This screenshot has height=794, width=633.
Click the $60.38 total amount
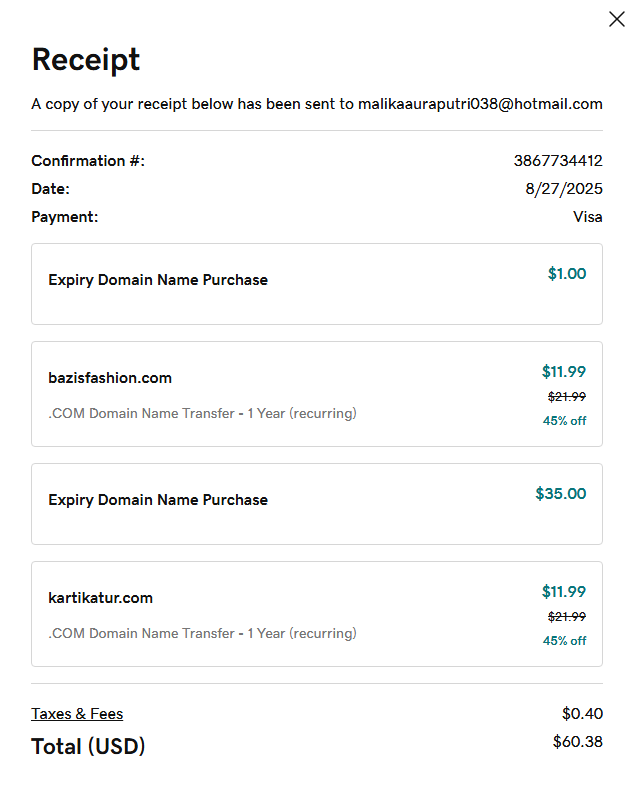click(578, 741)
